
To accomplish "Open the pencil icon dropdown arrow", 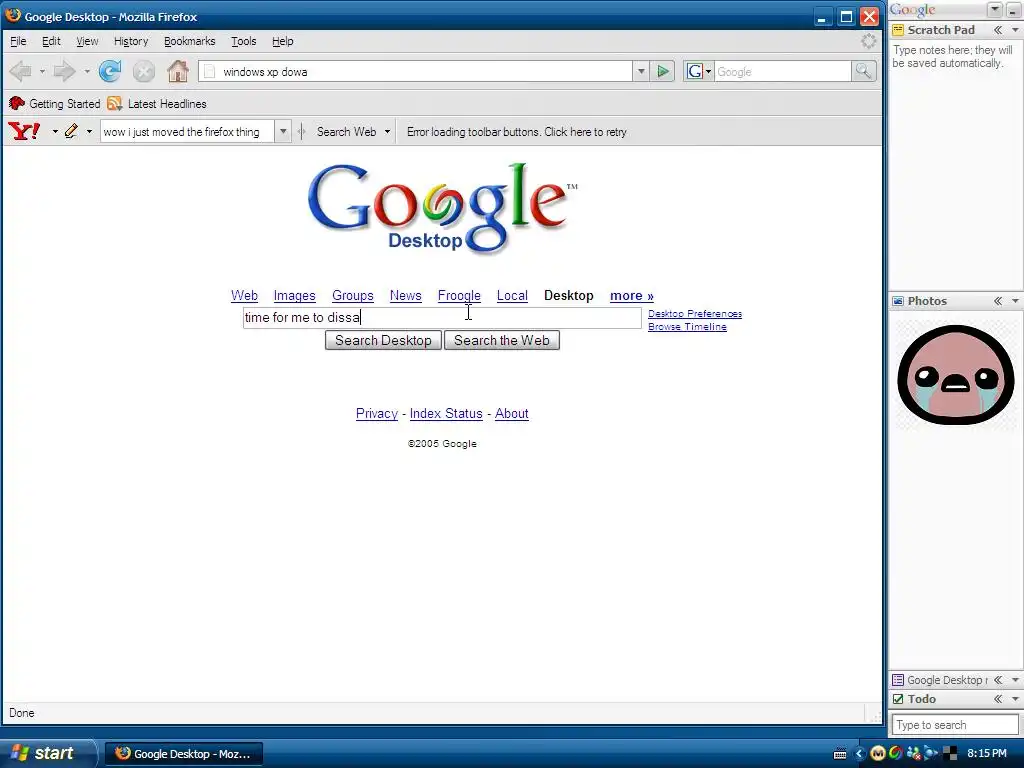I will 89,131.
